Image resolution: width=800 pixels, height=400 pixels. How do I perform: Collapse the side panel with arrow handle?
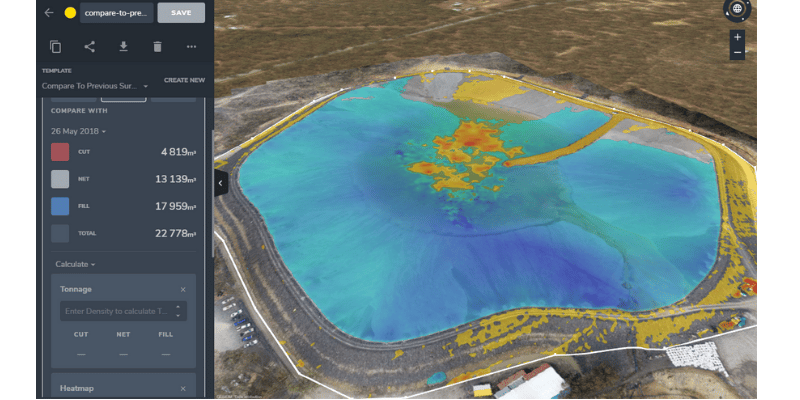[221, 182]
